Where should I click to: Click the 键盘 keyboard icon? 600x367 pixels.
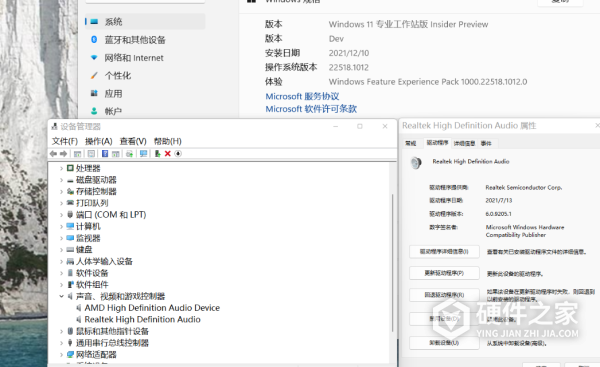(x=70, y=250)
